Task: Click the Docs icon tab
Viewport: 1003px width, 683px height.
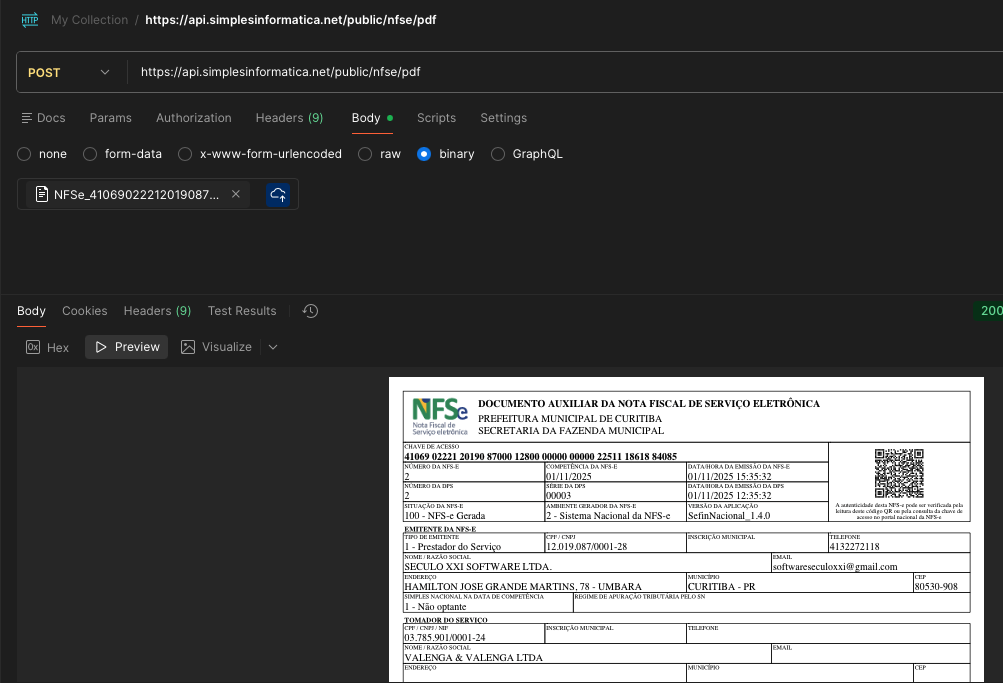Action: coord(43,118)
